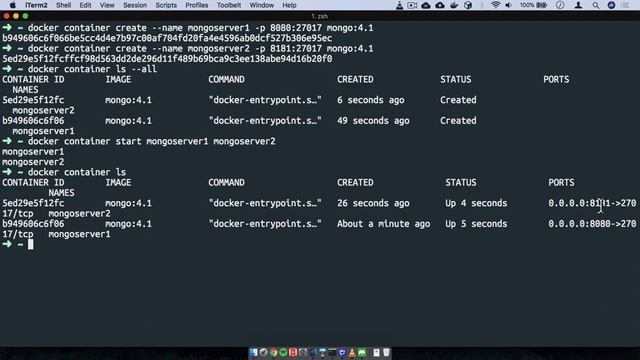Open the document stack beside Trash
Image resolution: width=640 pixels, height=360 pixels.
376,352
